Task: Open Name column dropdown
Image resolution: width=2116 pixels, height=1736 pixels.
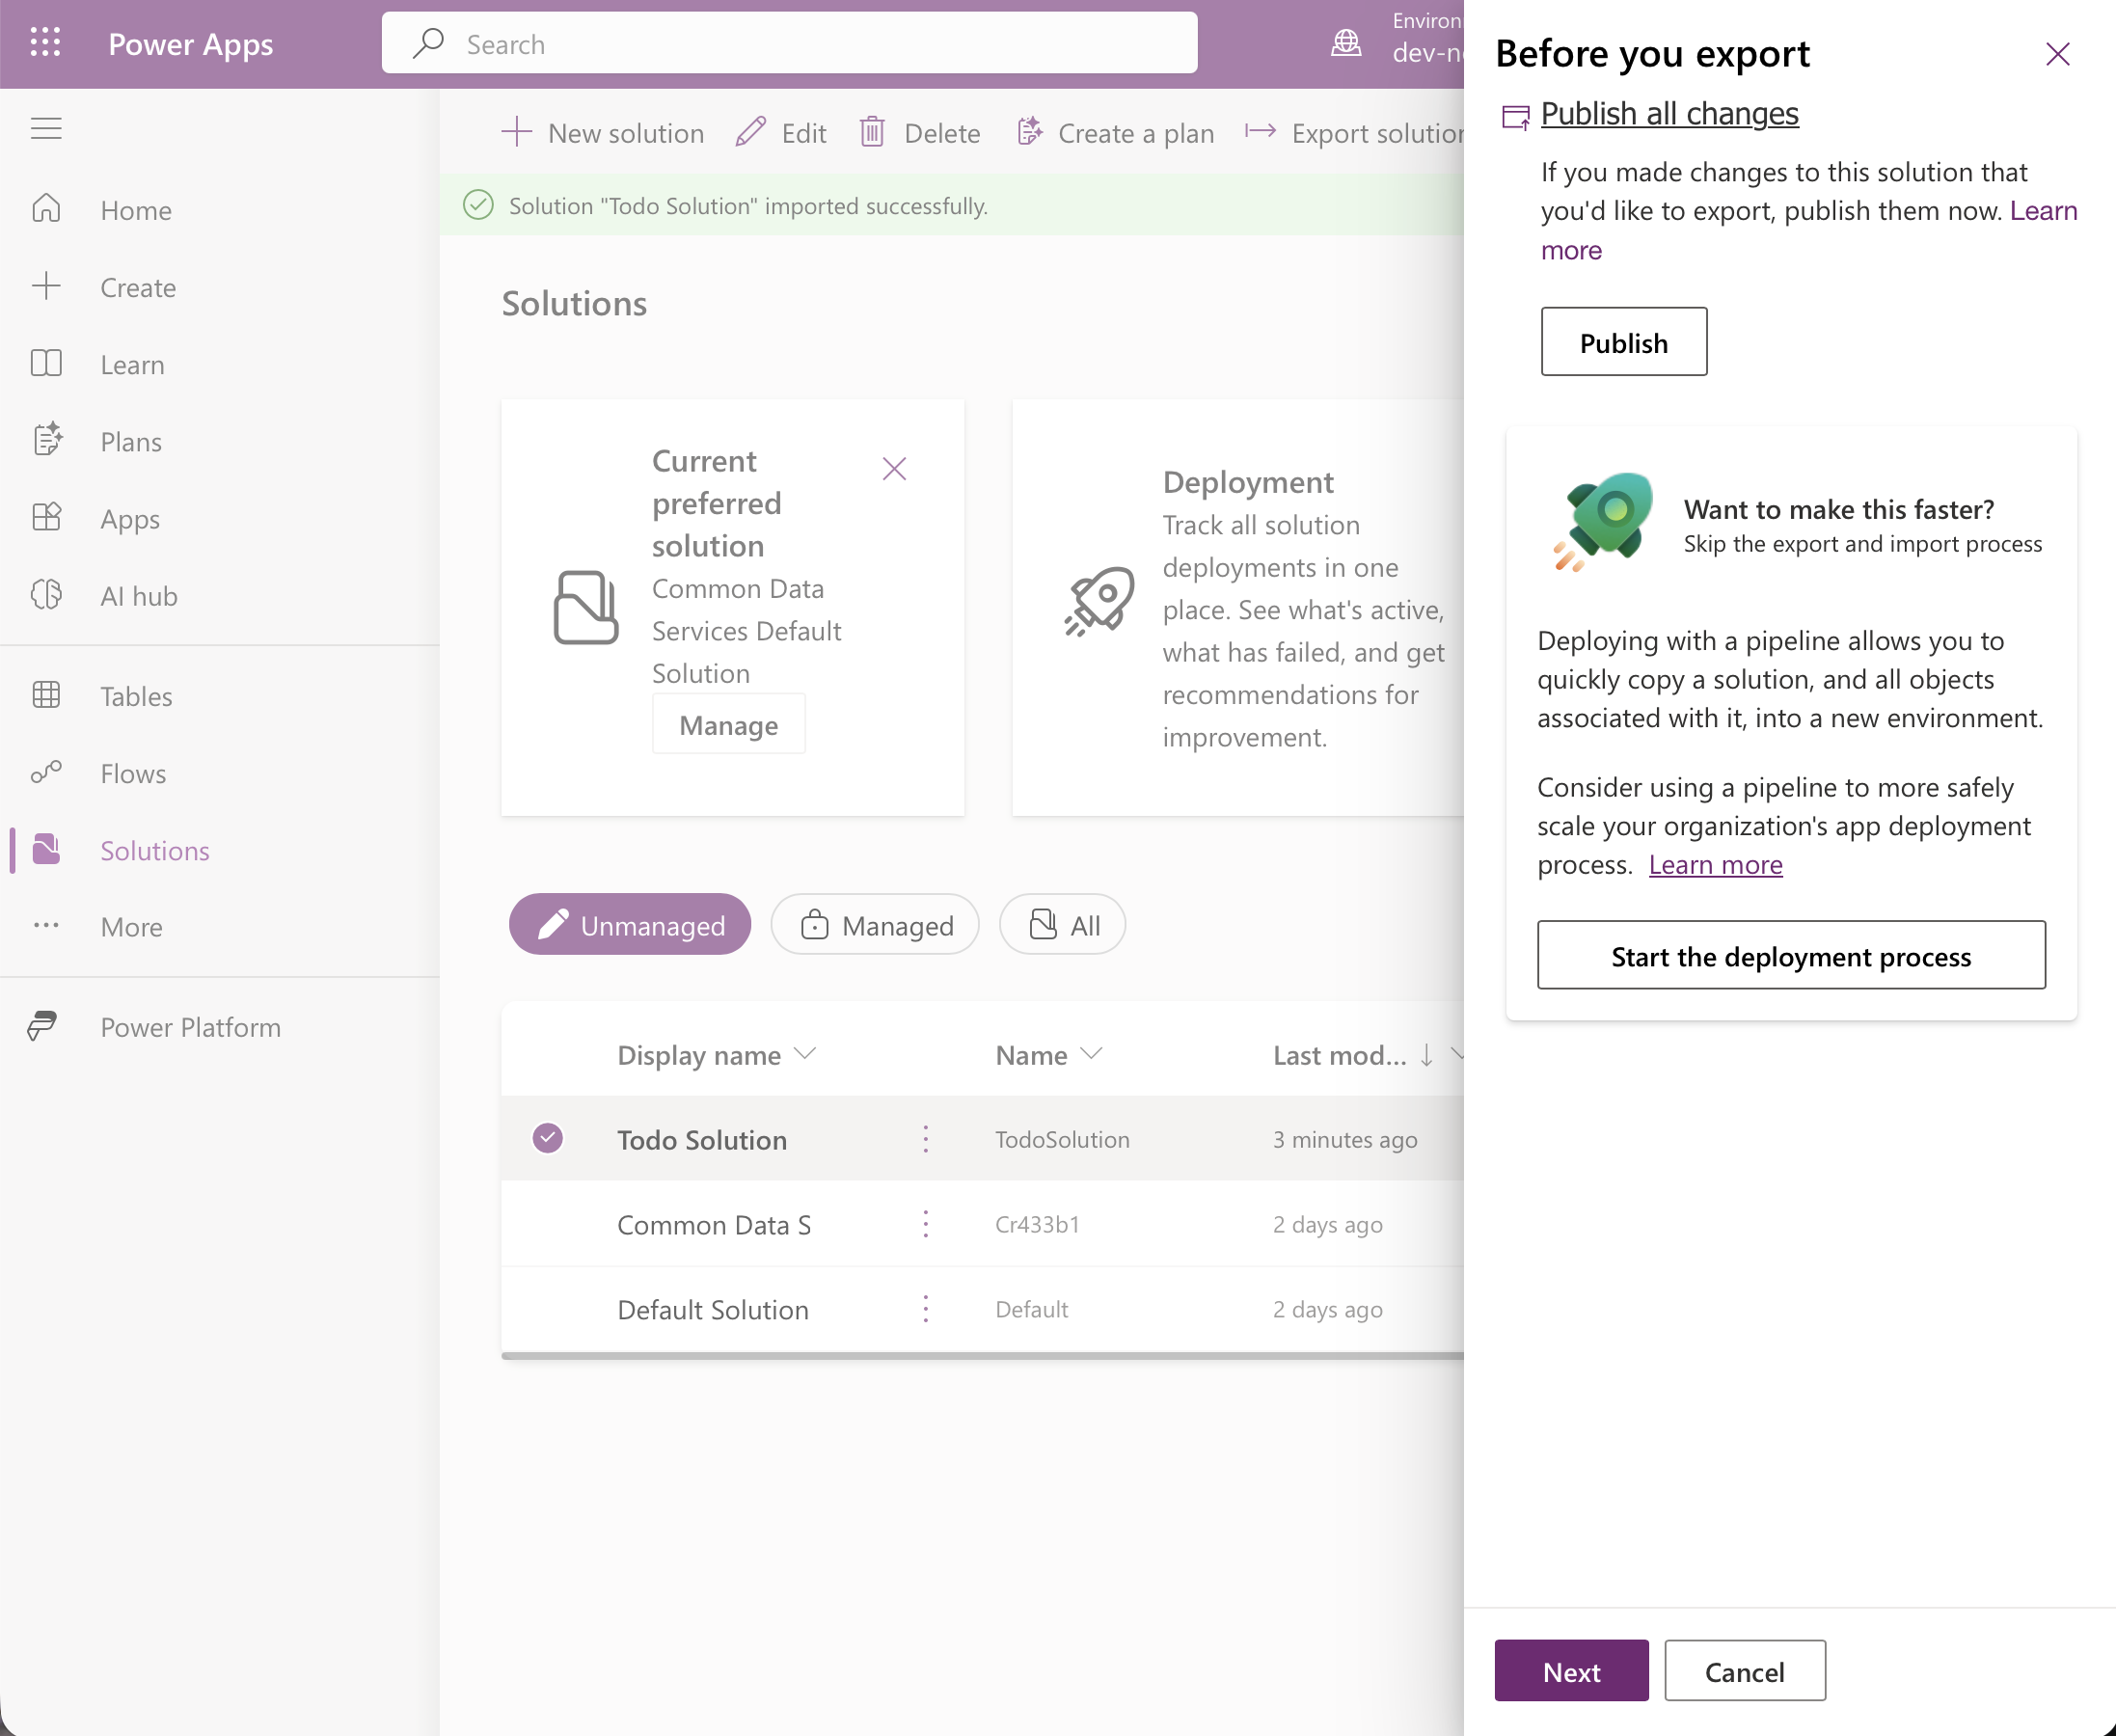Action: tap(1091, 1053)
